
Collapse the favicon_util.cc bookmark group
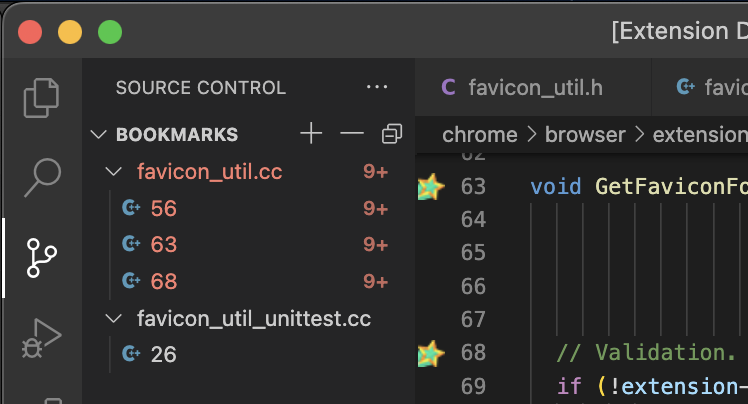pos(114,171)
